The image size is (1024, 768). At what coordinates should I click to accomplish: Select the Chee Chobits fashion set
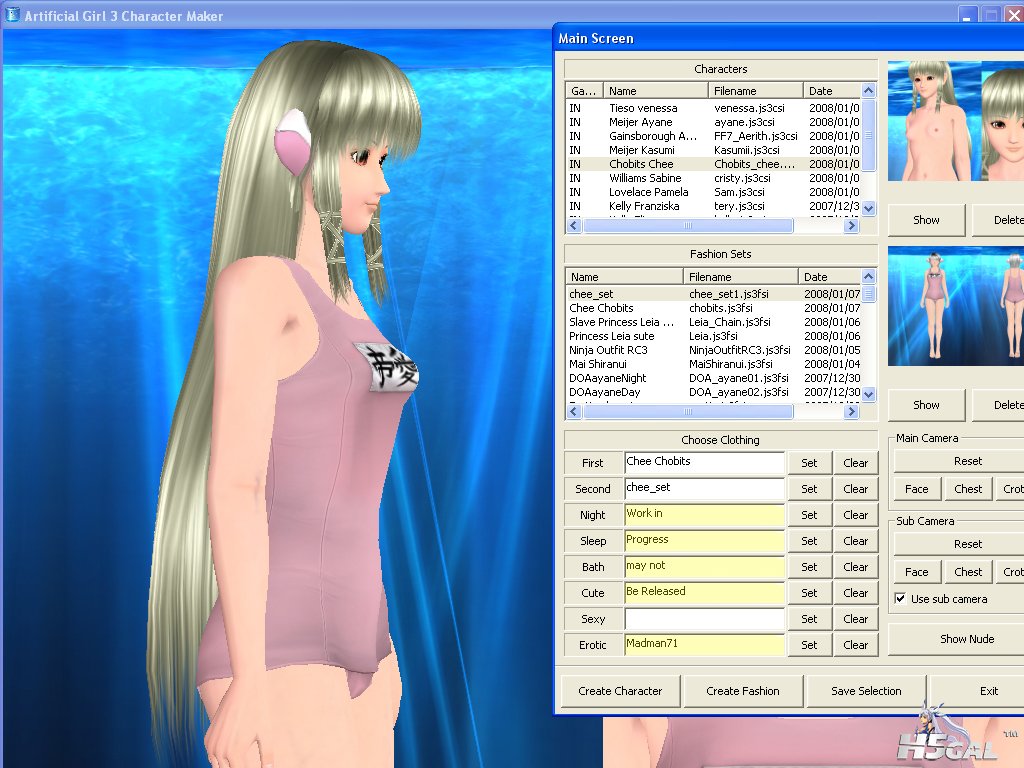click(x=714, y=308)
